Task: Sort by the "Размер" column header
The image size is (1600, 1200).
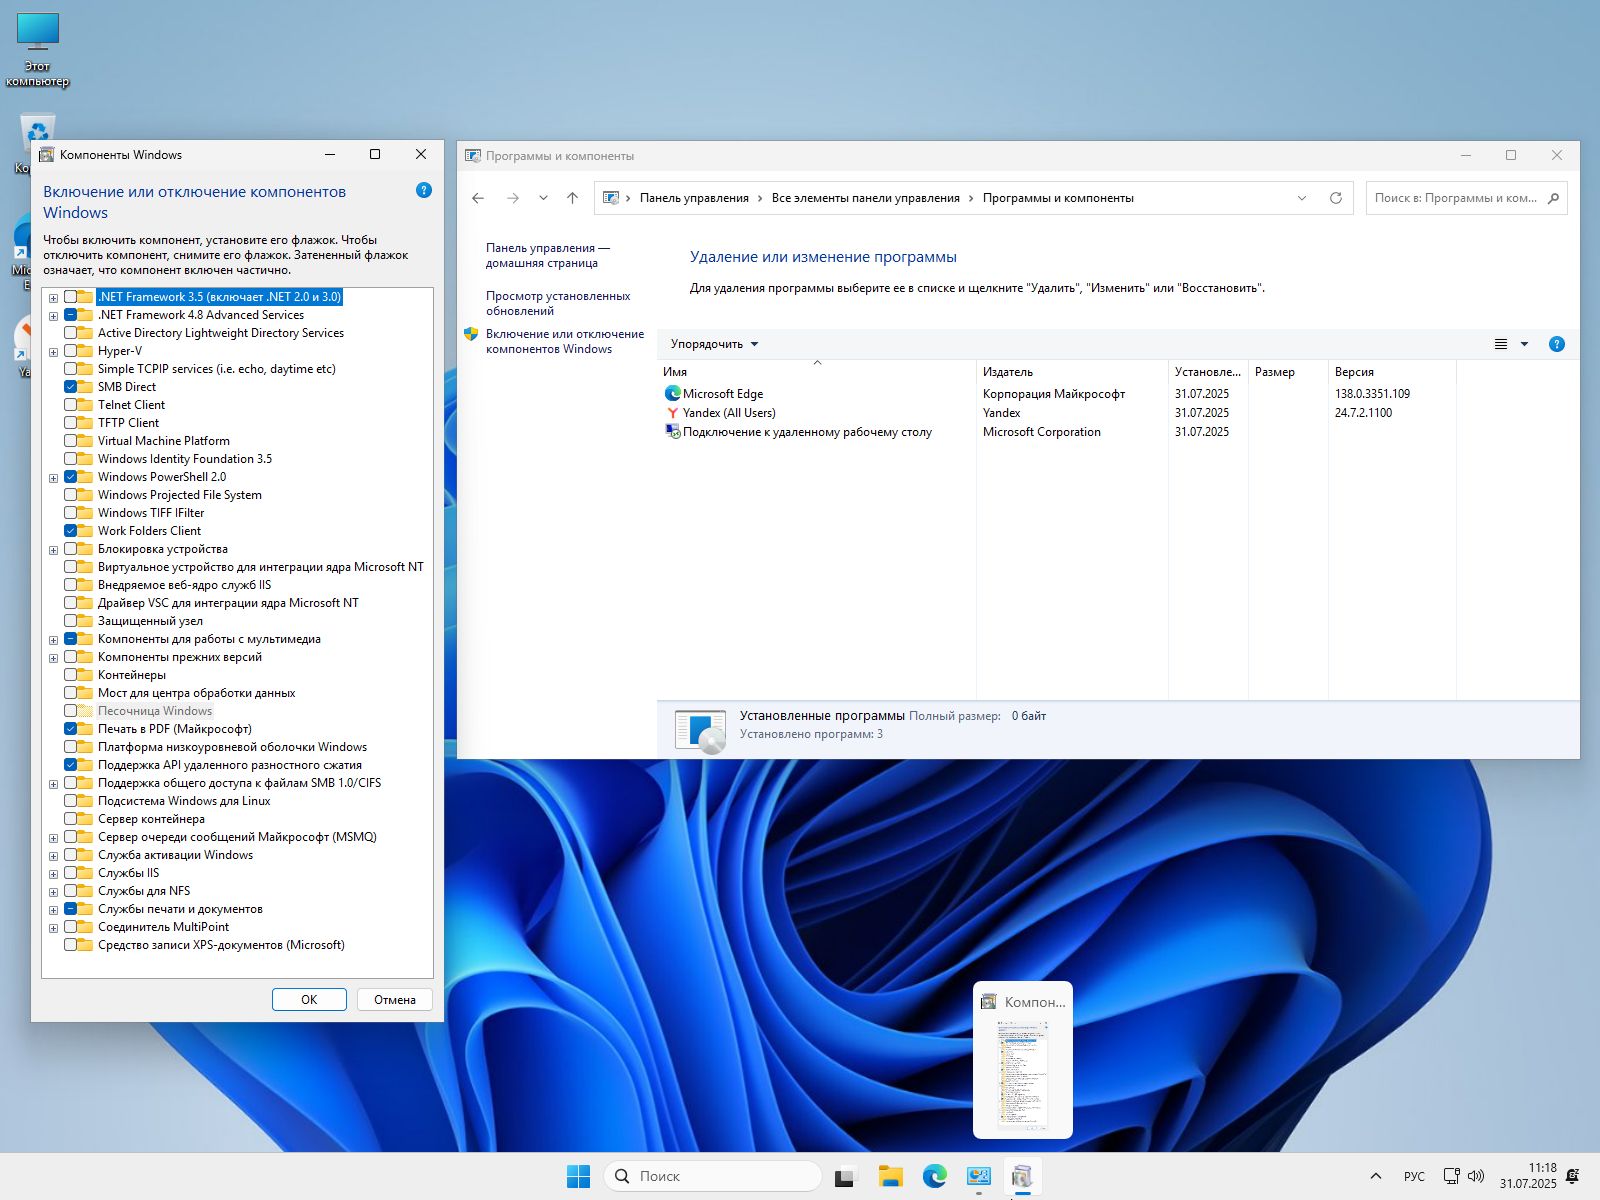Action: (x=1288, y=372)
